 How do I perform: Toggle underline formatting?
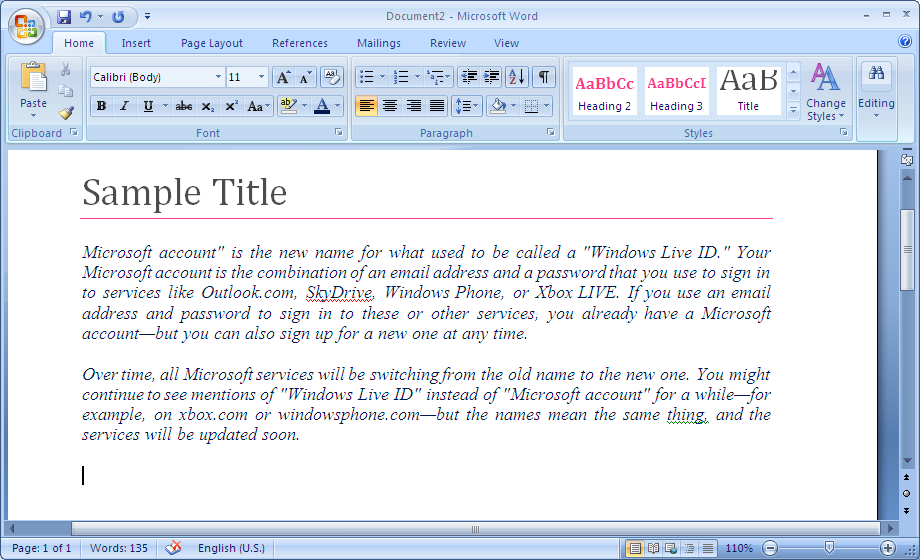(148, 106)
